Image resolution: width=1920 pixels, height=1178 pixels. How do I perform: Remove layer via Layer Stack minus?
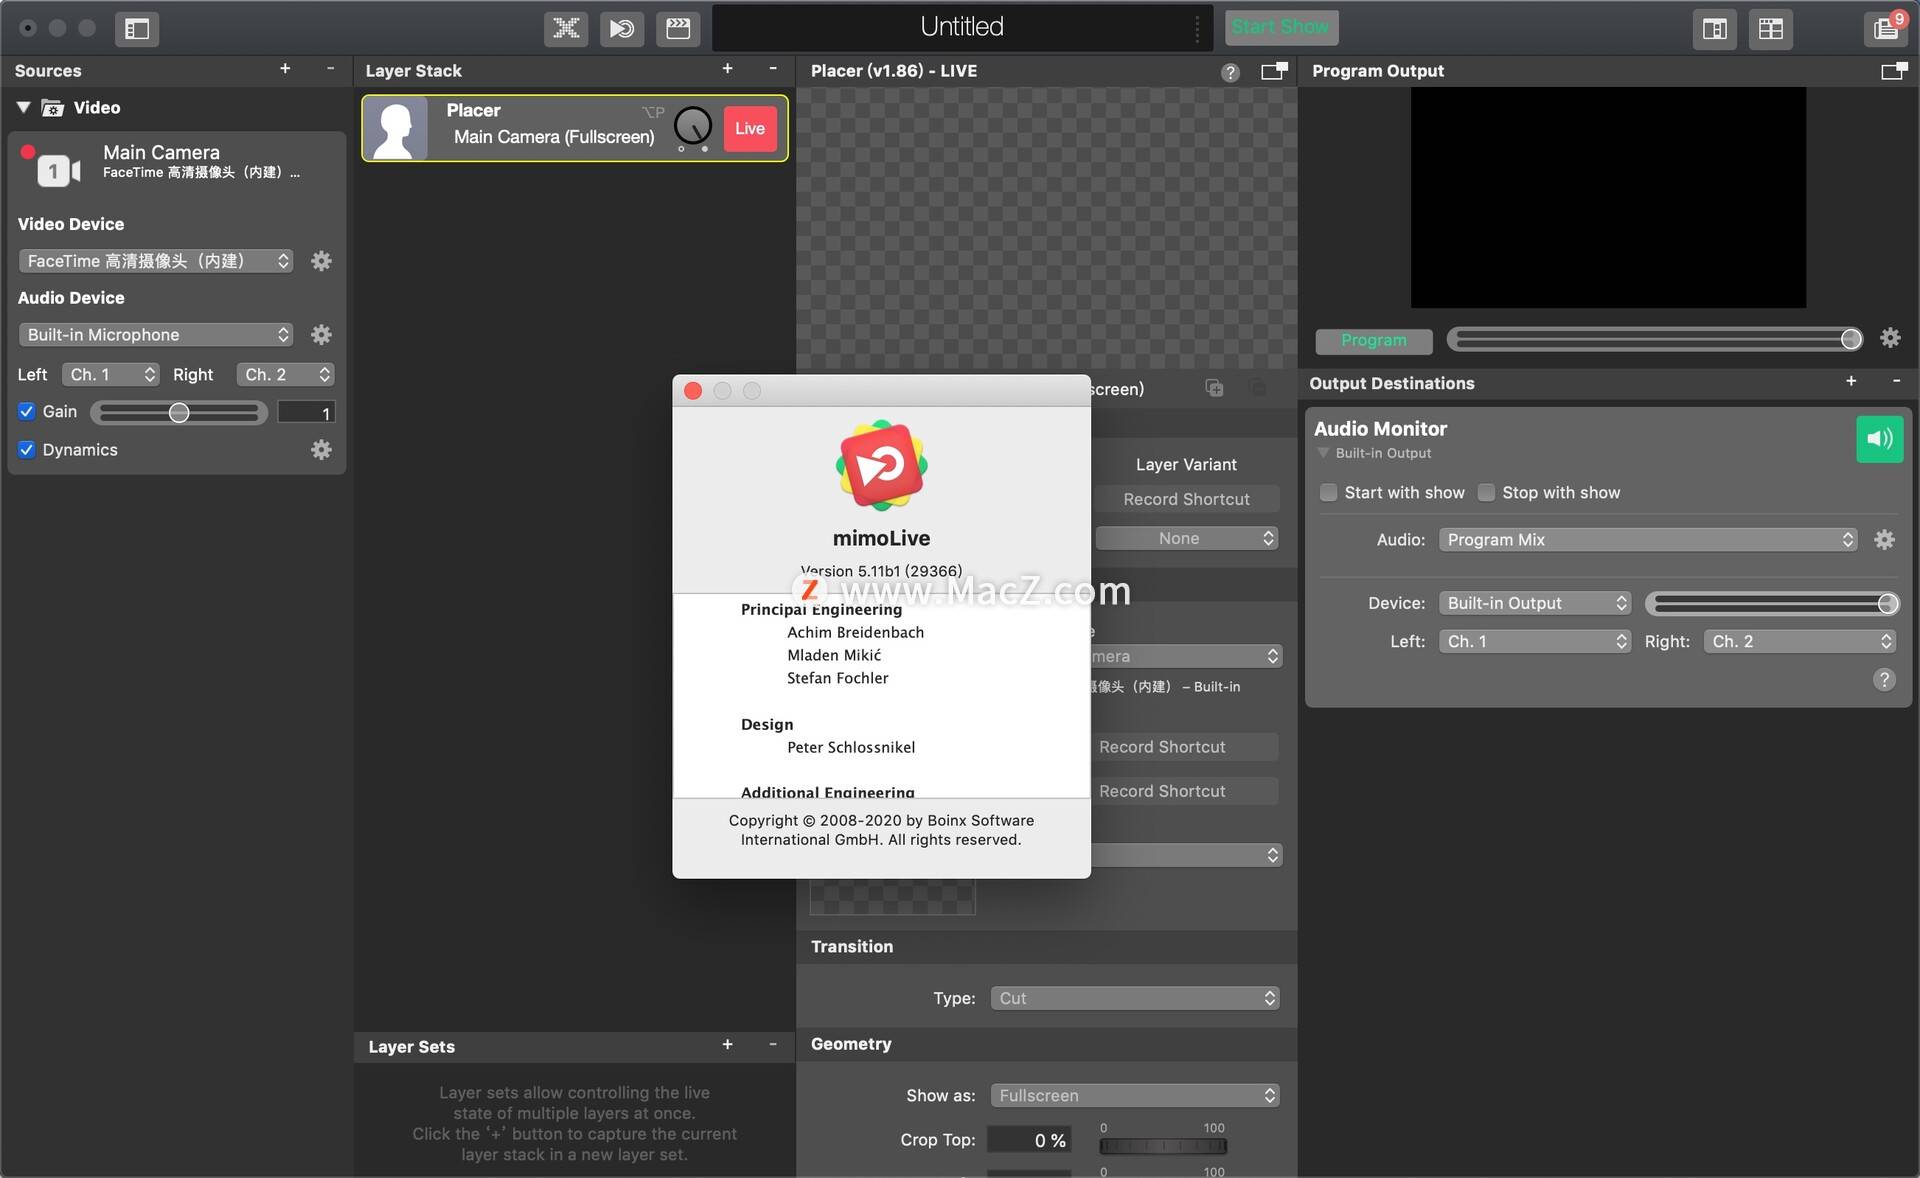[772, 69]
